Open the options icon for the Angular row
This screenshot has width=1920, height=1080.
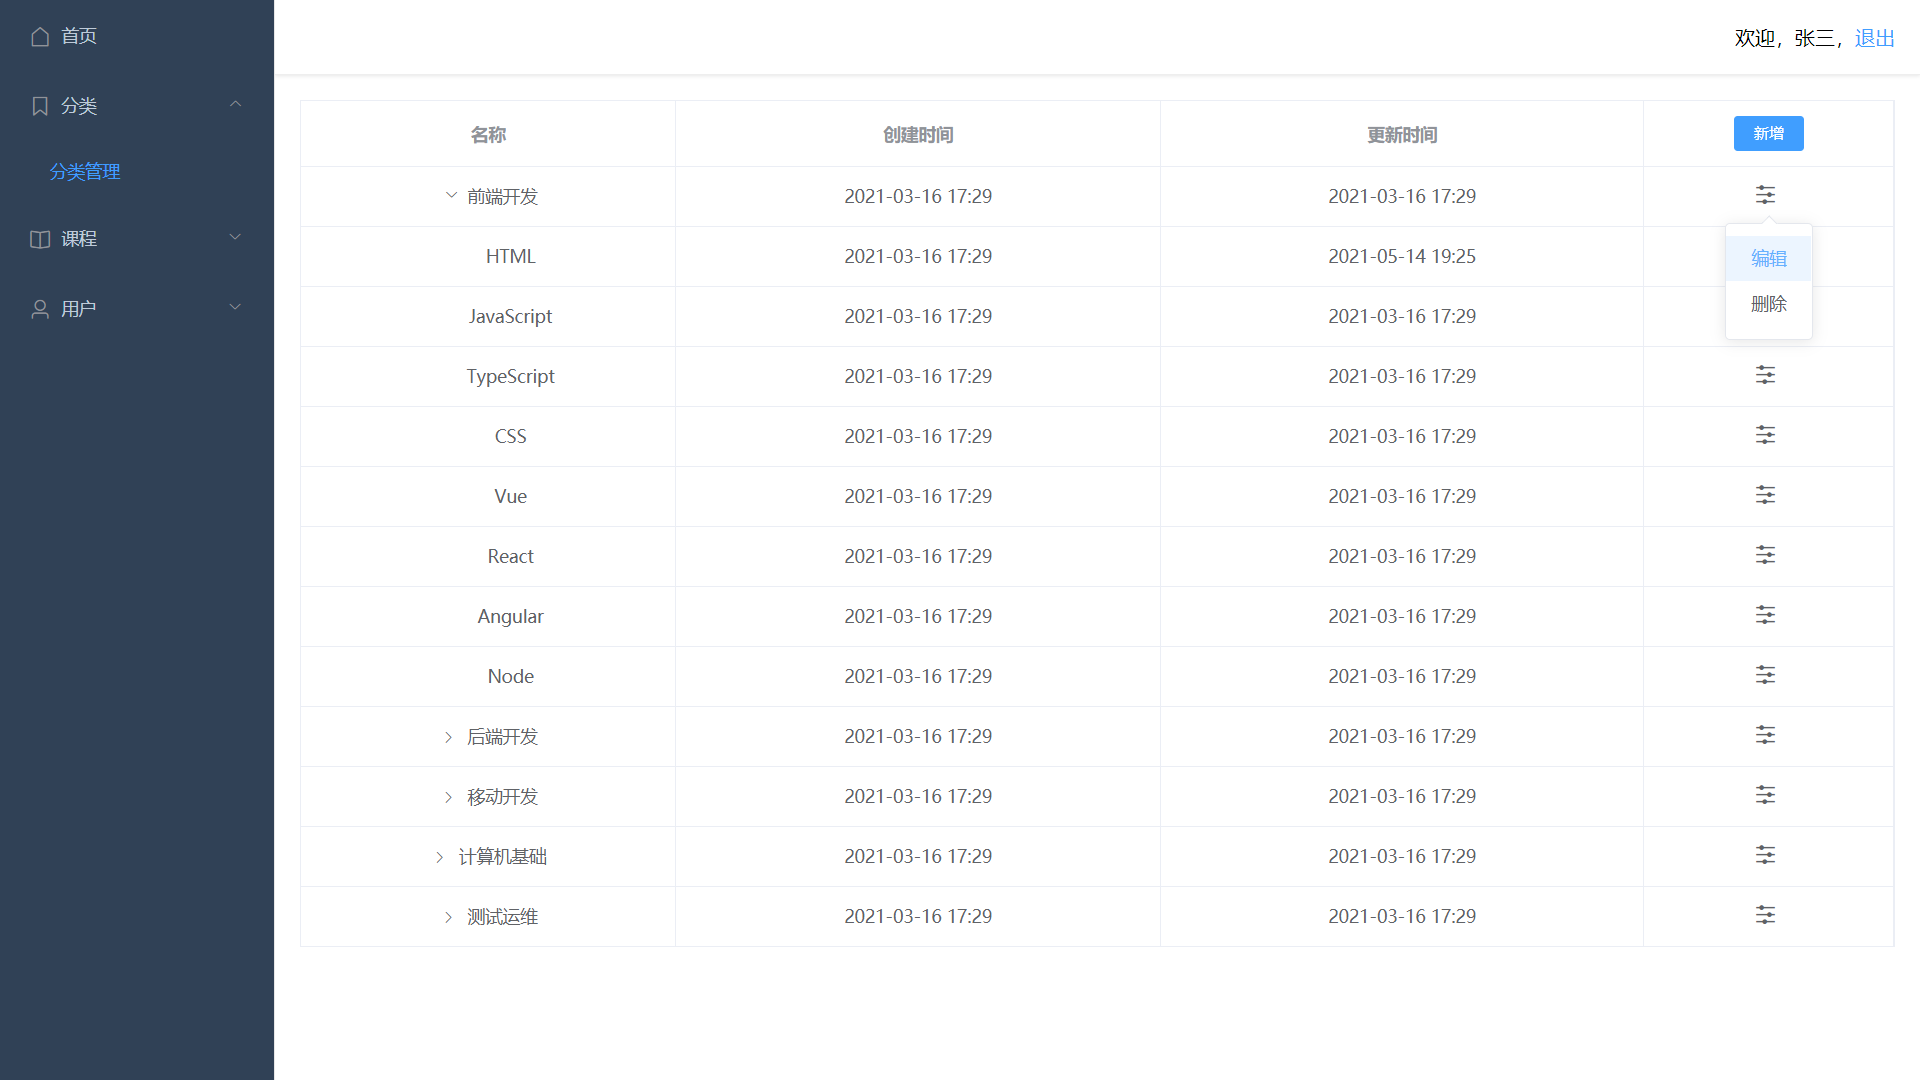click(x=1765, y=615)
